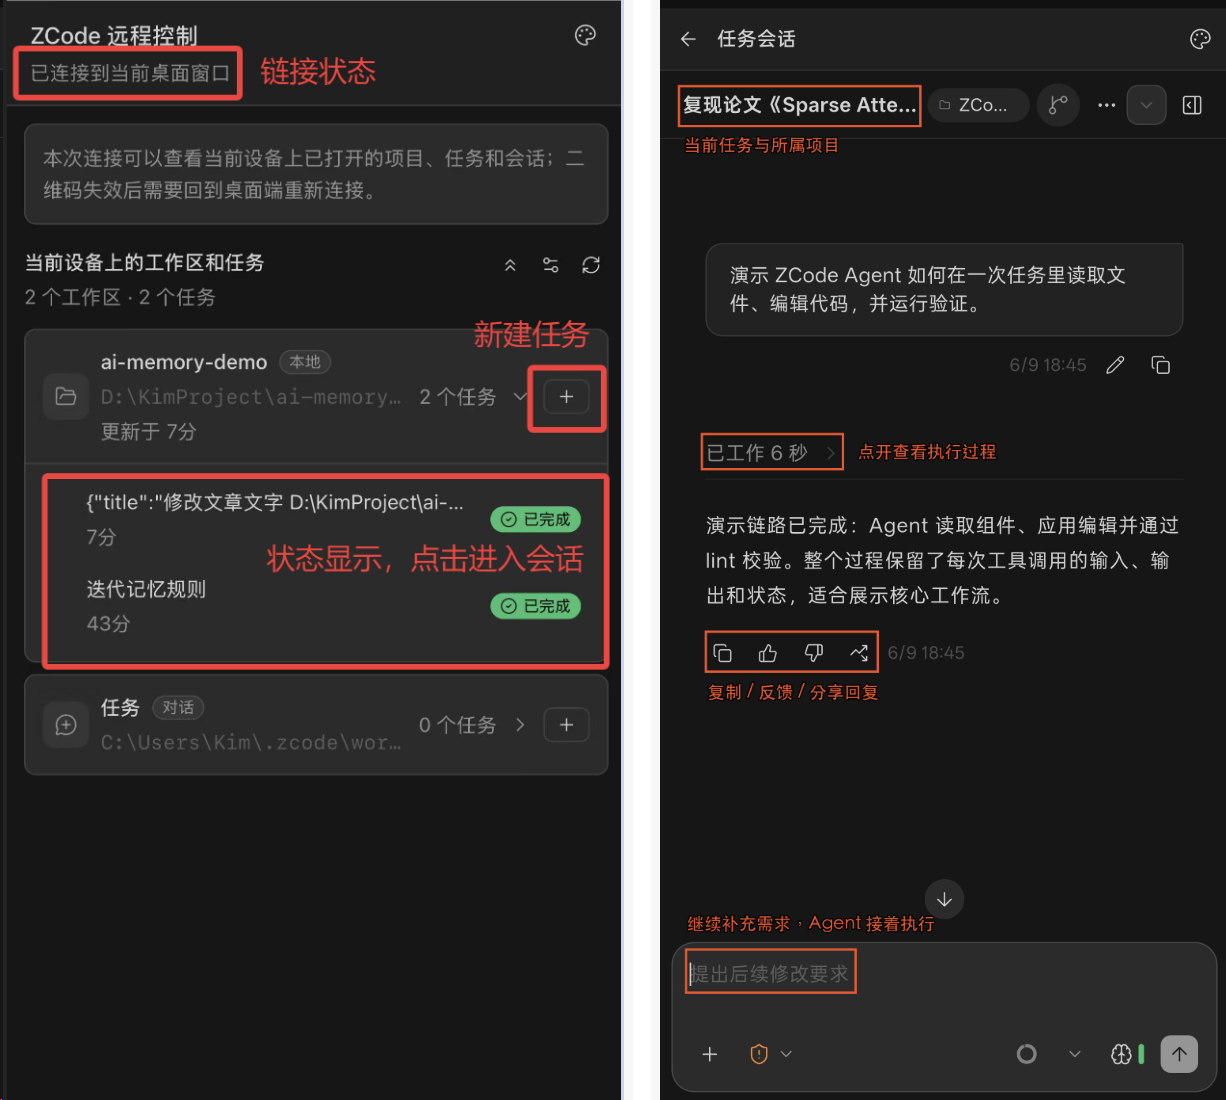Click the 已连接到当前桌面窗口 status text
Viewport: 1226px width, 1100px height.
click(130, 73)
